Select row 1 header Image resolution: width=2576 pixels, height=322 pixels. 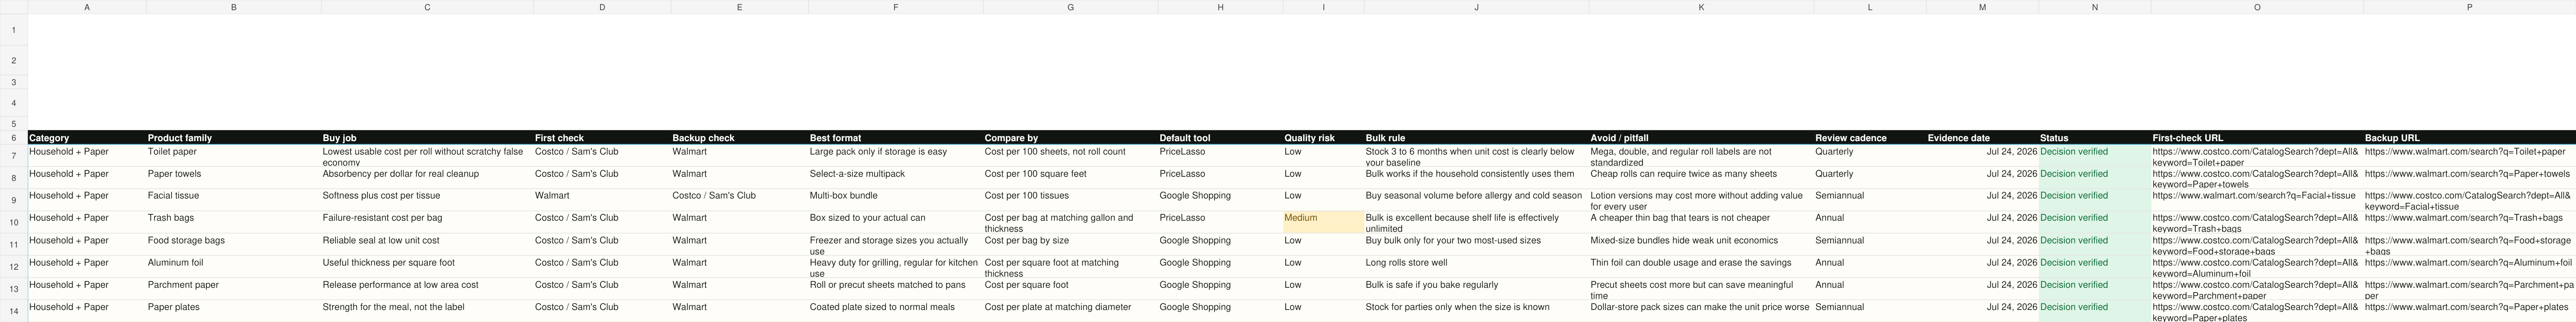[x=14, y=30]
